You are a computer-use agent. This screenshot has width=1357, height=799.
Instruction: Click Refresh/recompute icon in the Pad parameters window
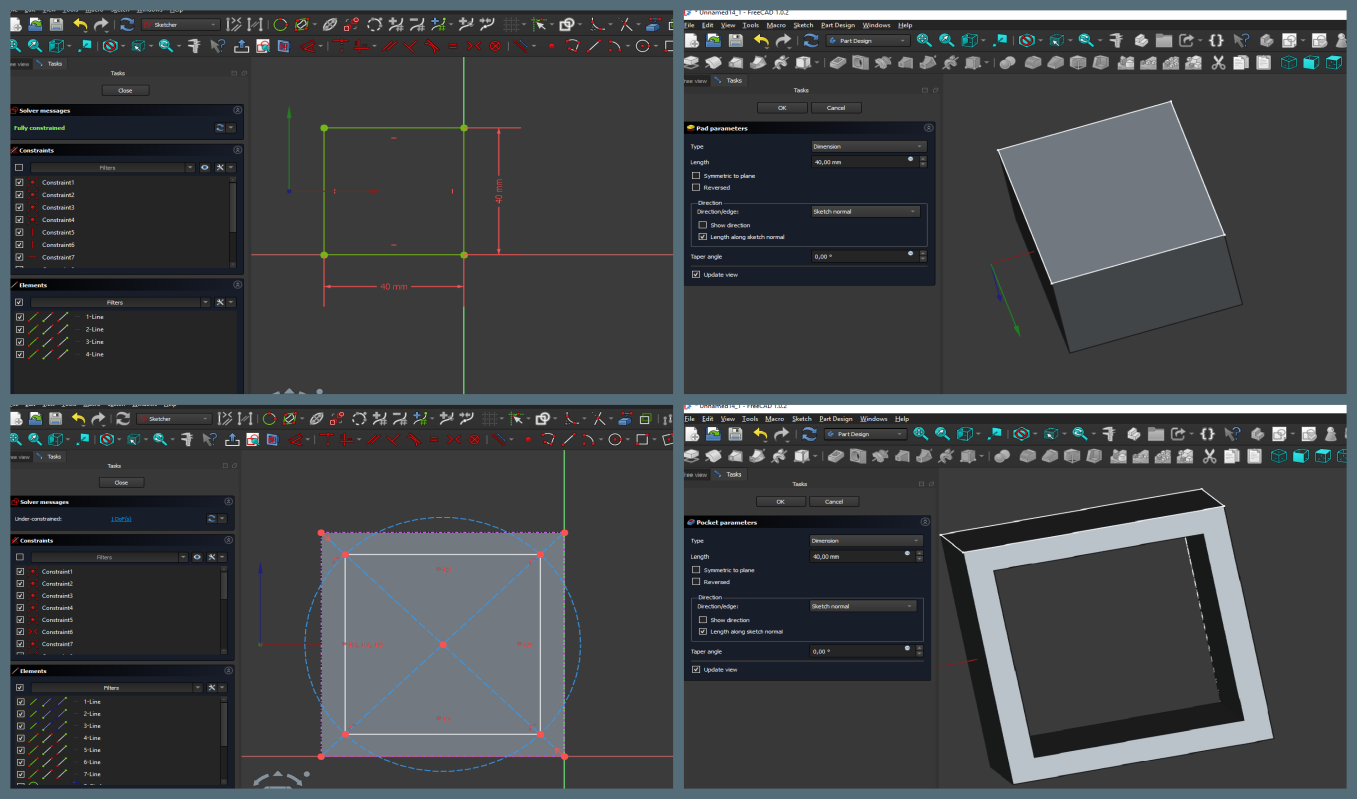click(811, 40)
